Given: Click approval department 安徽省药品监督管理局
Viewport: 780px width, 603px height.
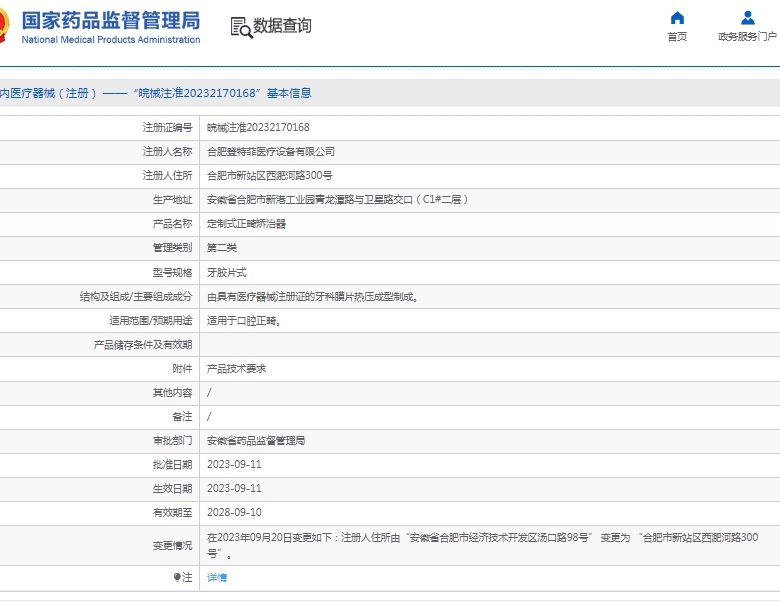Looking at the screenshot, I should pyautogui.click(x=256, y=441).
